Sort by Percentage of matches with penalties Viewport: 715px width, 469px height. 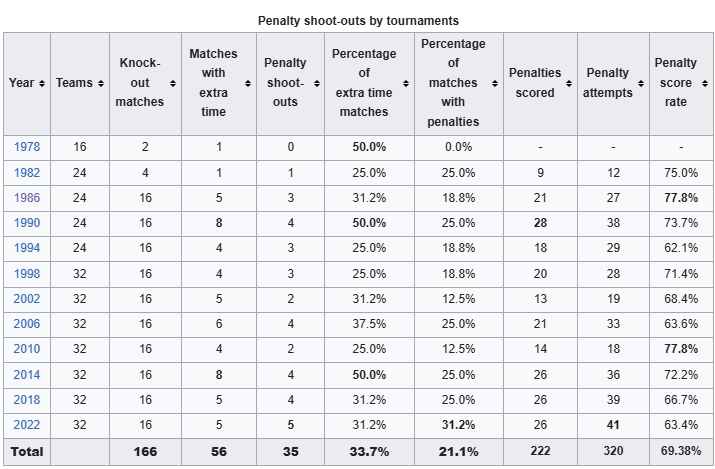point(495,83)
